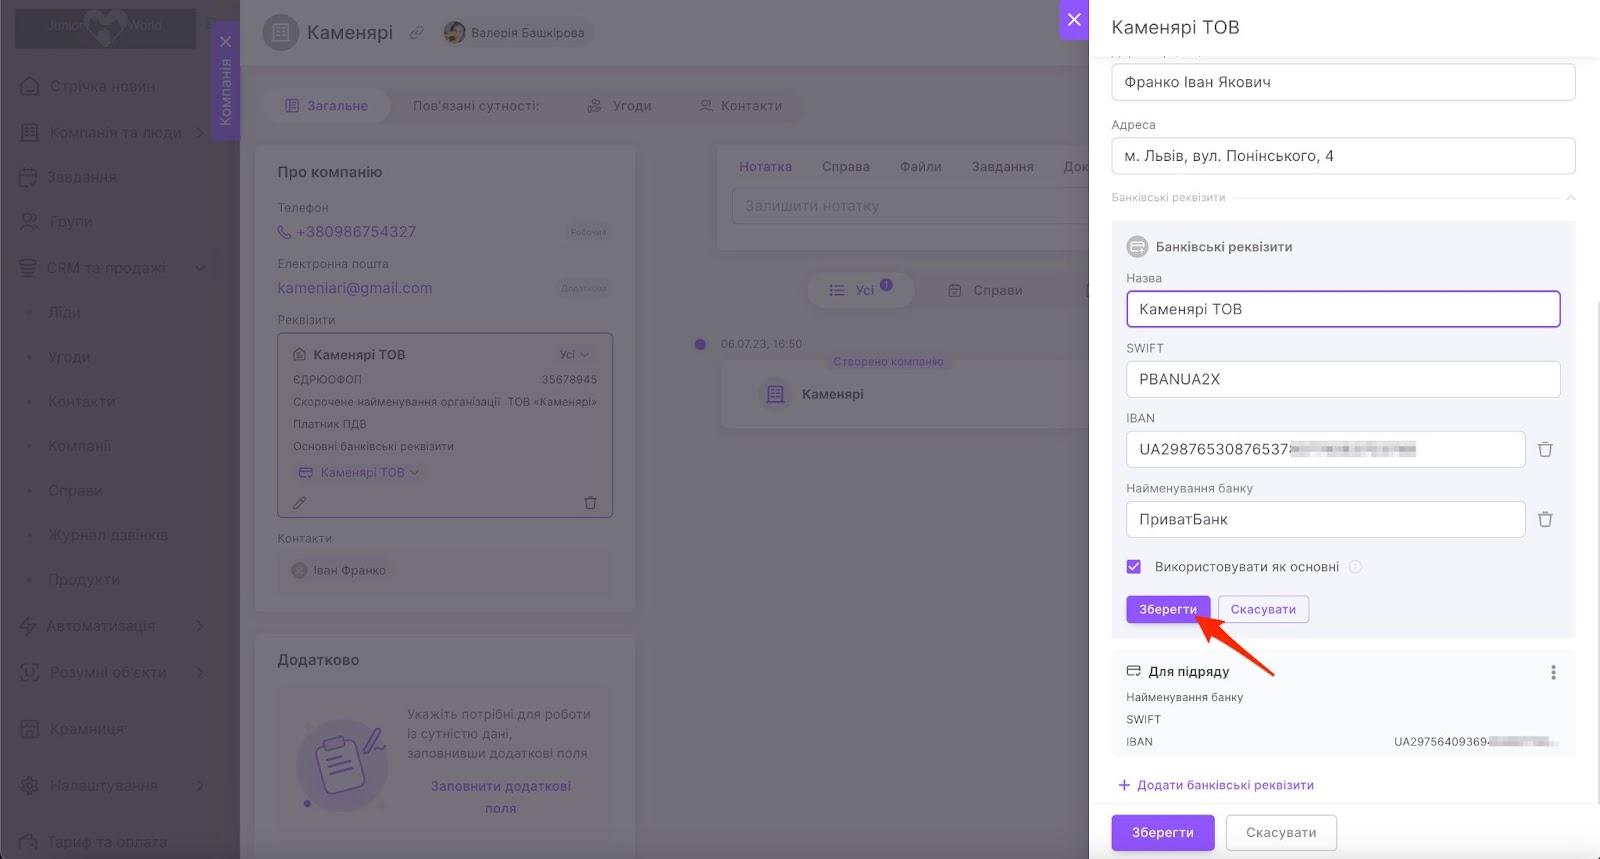The height and width of the screenshot is (859, 1600).
Task: Filter timeline by Справи
Action: (x=985, y=290)
